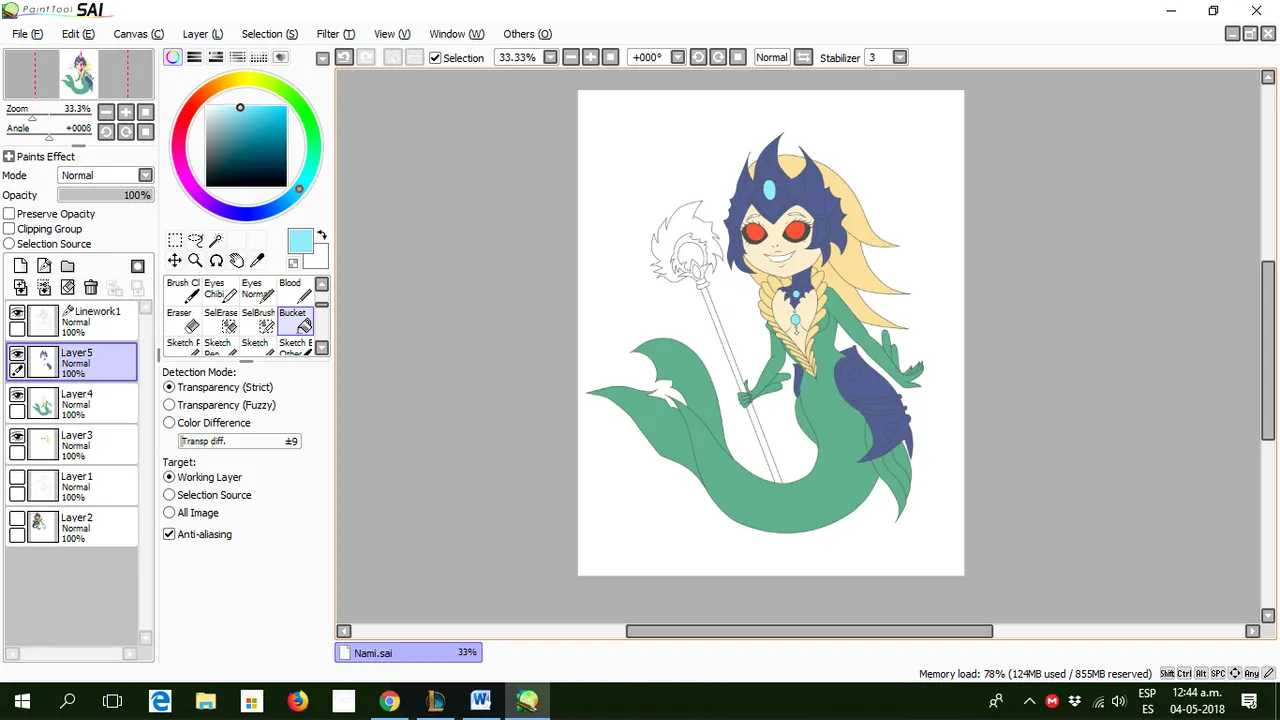Hide Layer5 with its eye icon

(x=17, y=354)
